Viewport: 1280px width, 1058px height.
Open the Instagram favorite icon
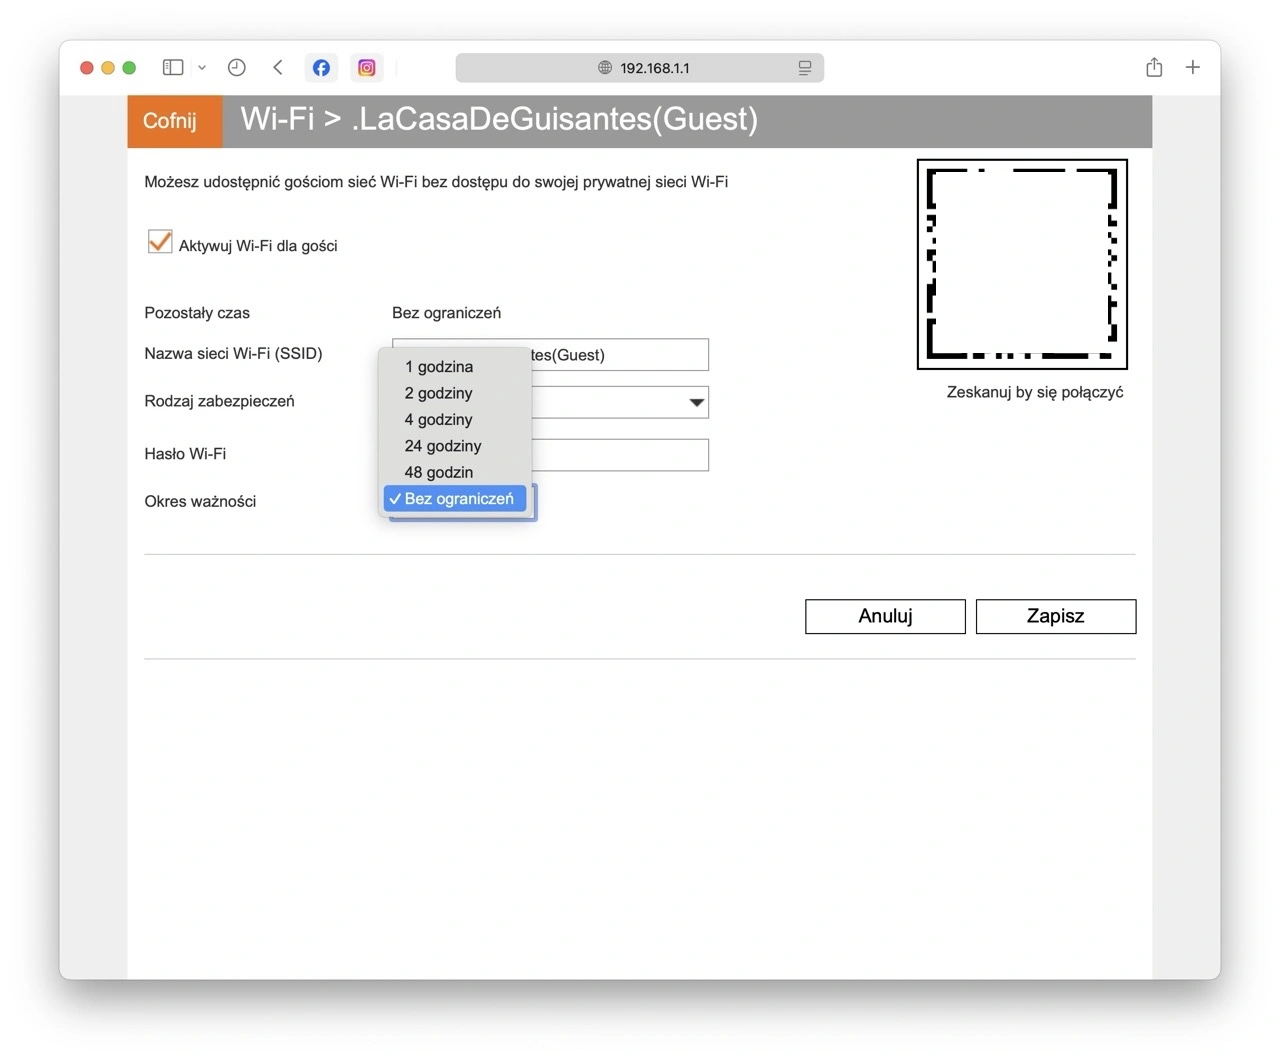367,67
